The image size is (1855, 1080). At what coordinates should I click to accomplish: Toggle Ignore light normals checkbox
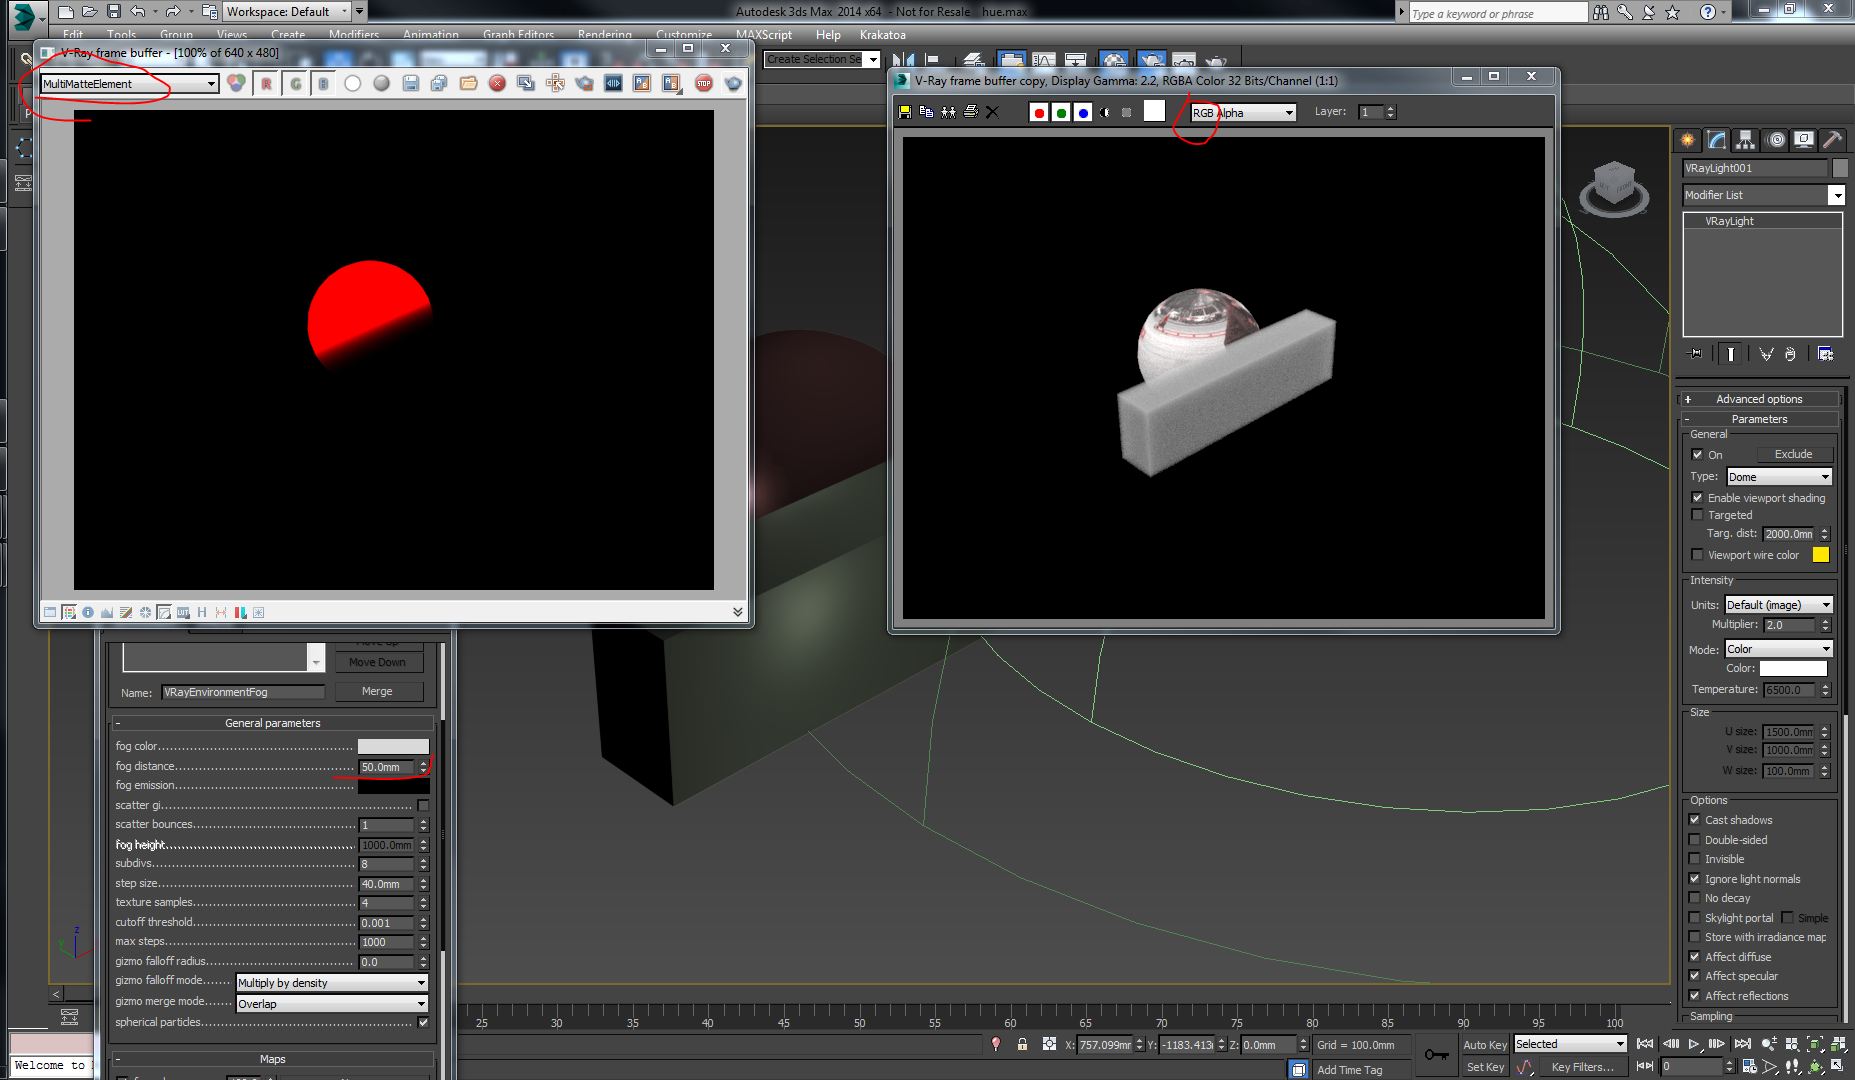1695,879
